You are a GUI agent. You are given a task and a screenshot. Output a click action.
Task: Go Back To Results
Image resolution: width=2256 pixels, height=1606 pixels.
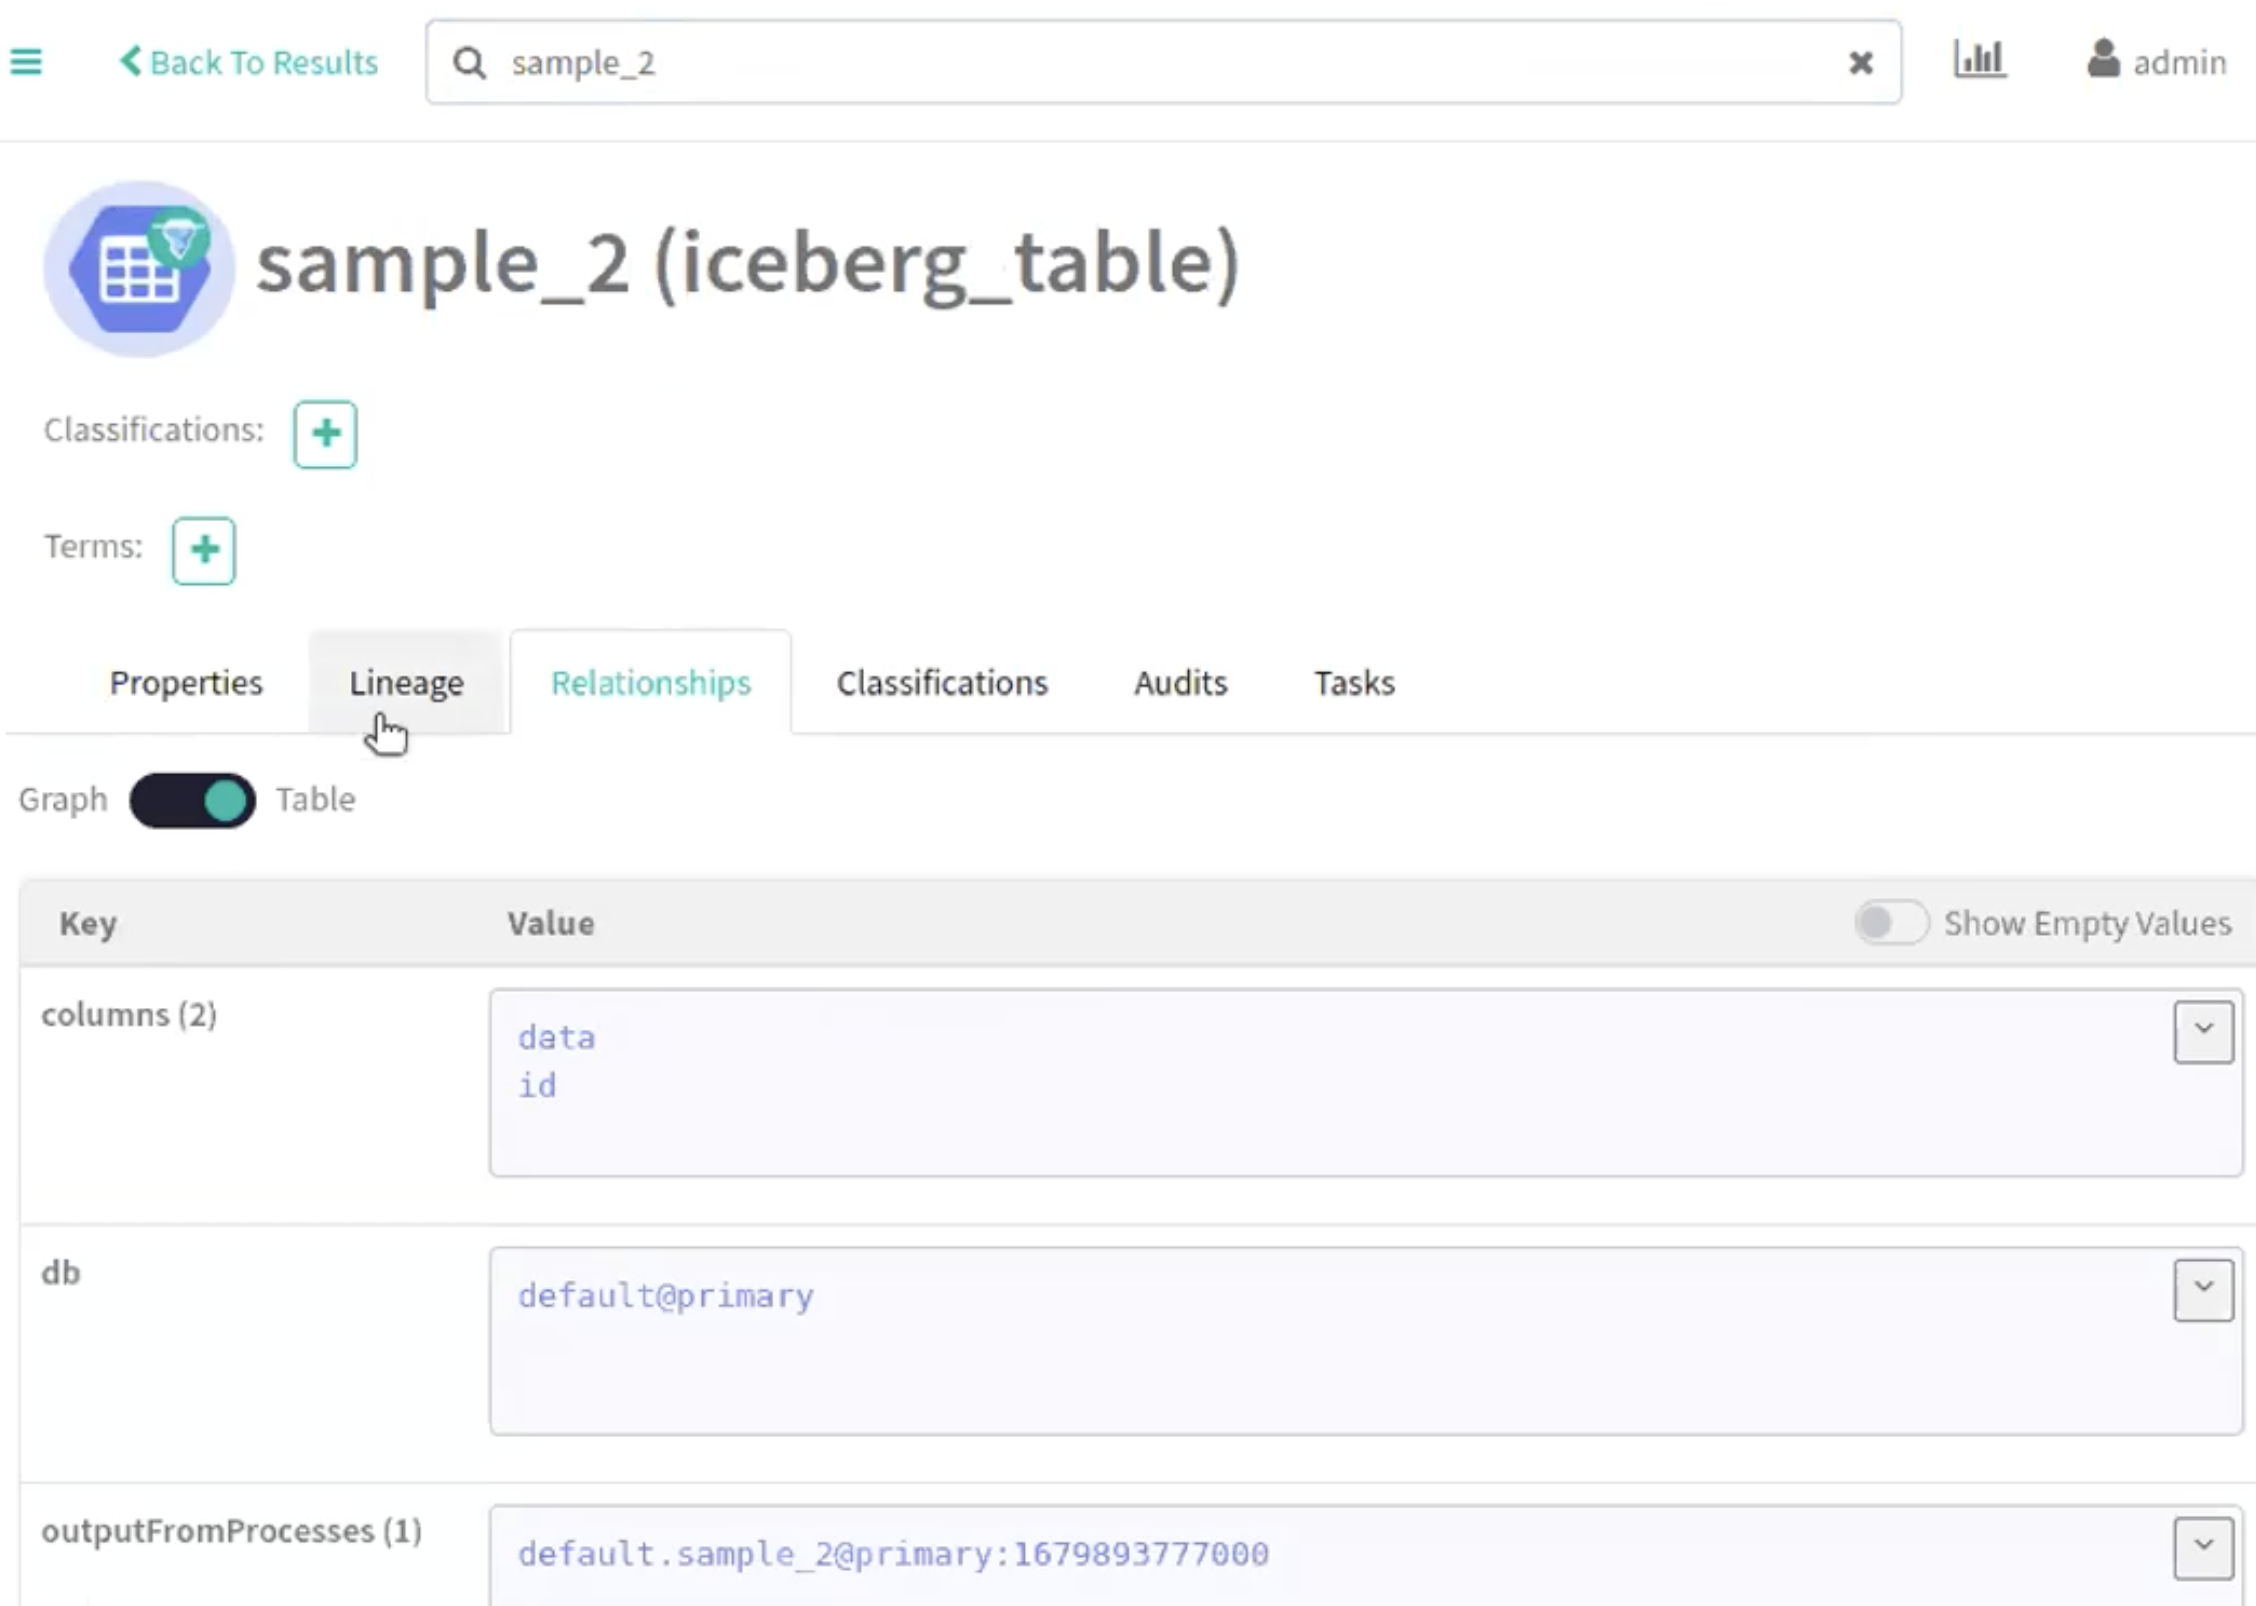[x=249, y=62]
